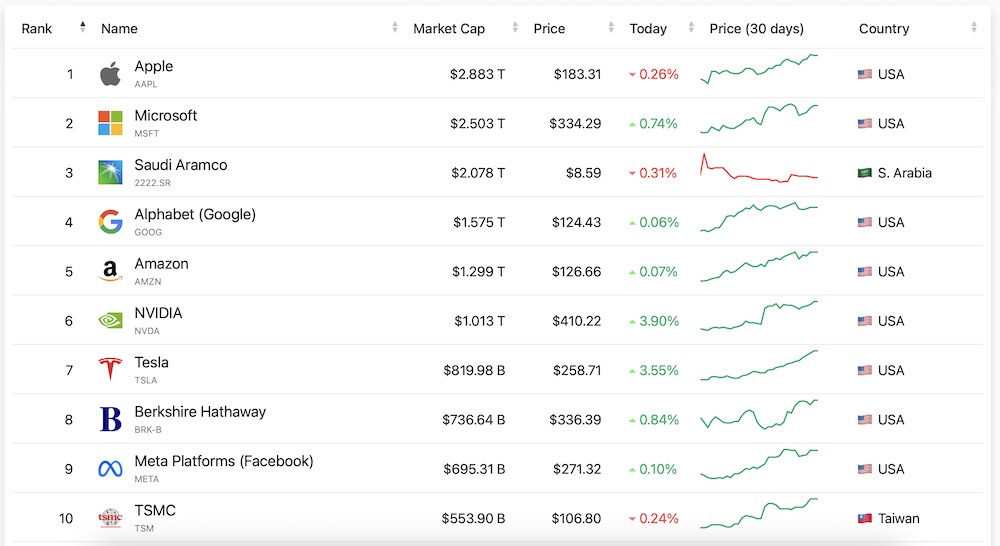Open the Berkshire Hathaway B logo

click(x=110, y=419)
